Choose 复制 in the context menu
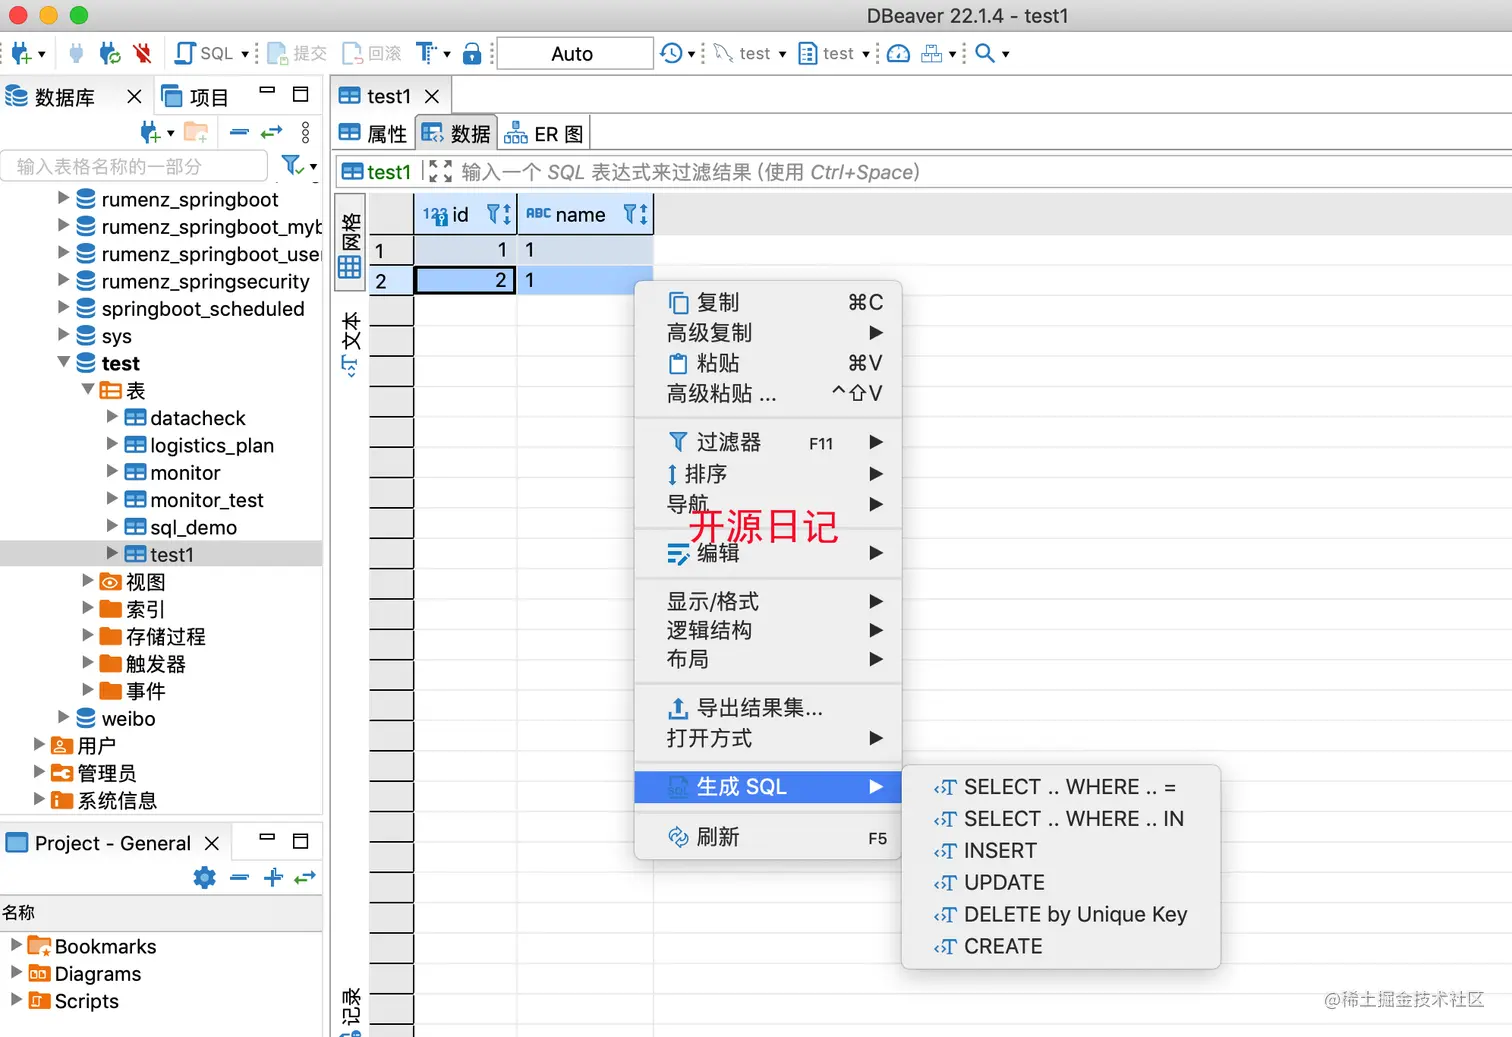Viewport: 1512px width, 1037px height. tap(768, 302)
